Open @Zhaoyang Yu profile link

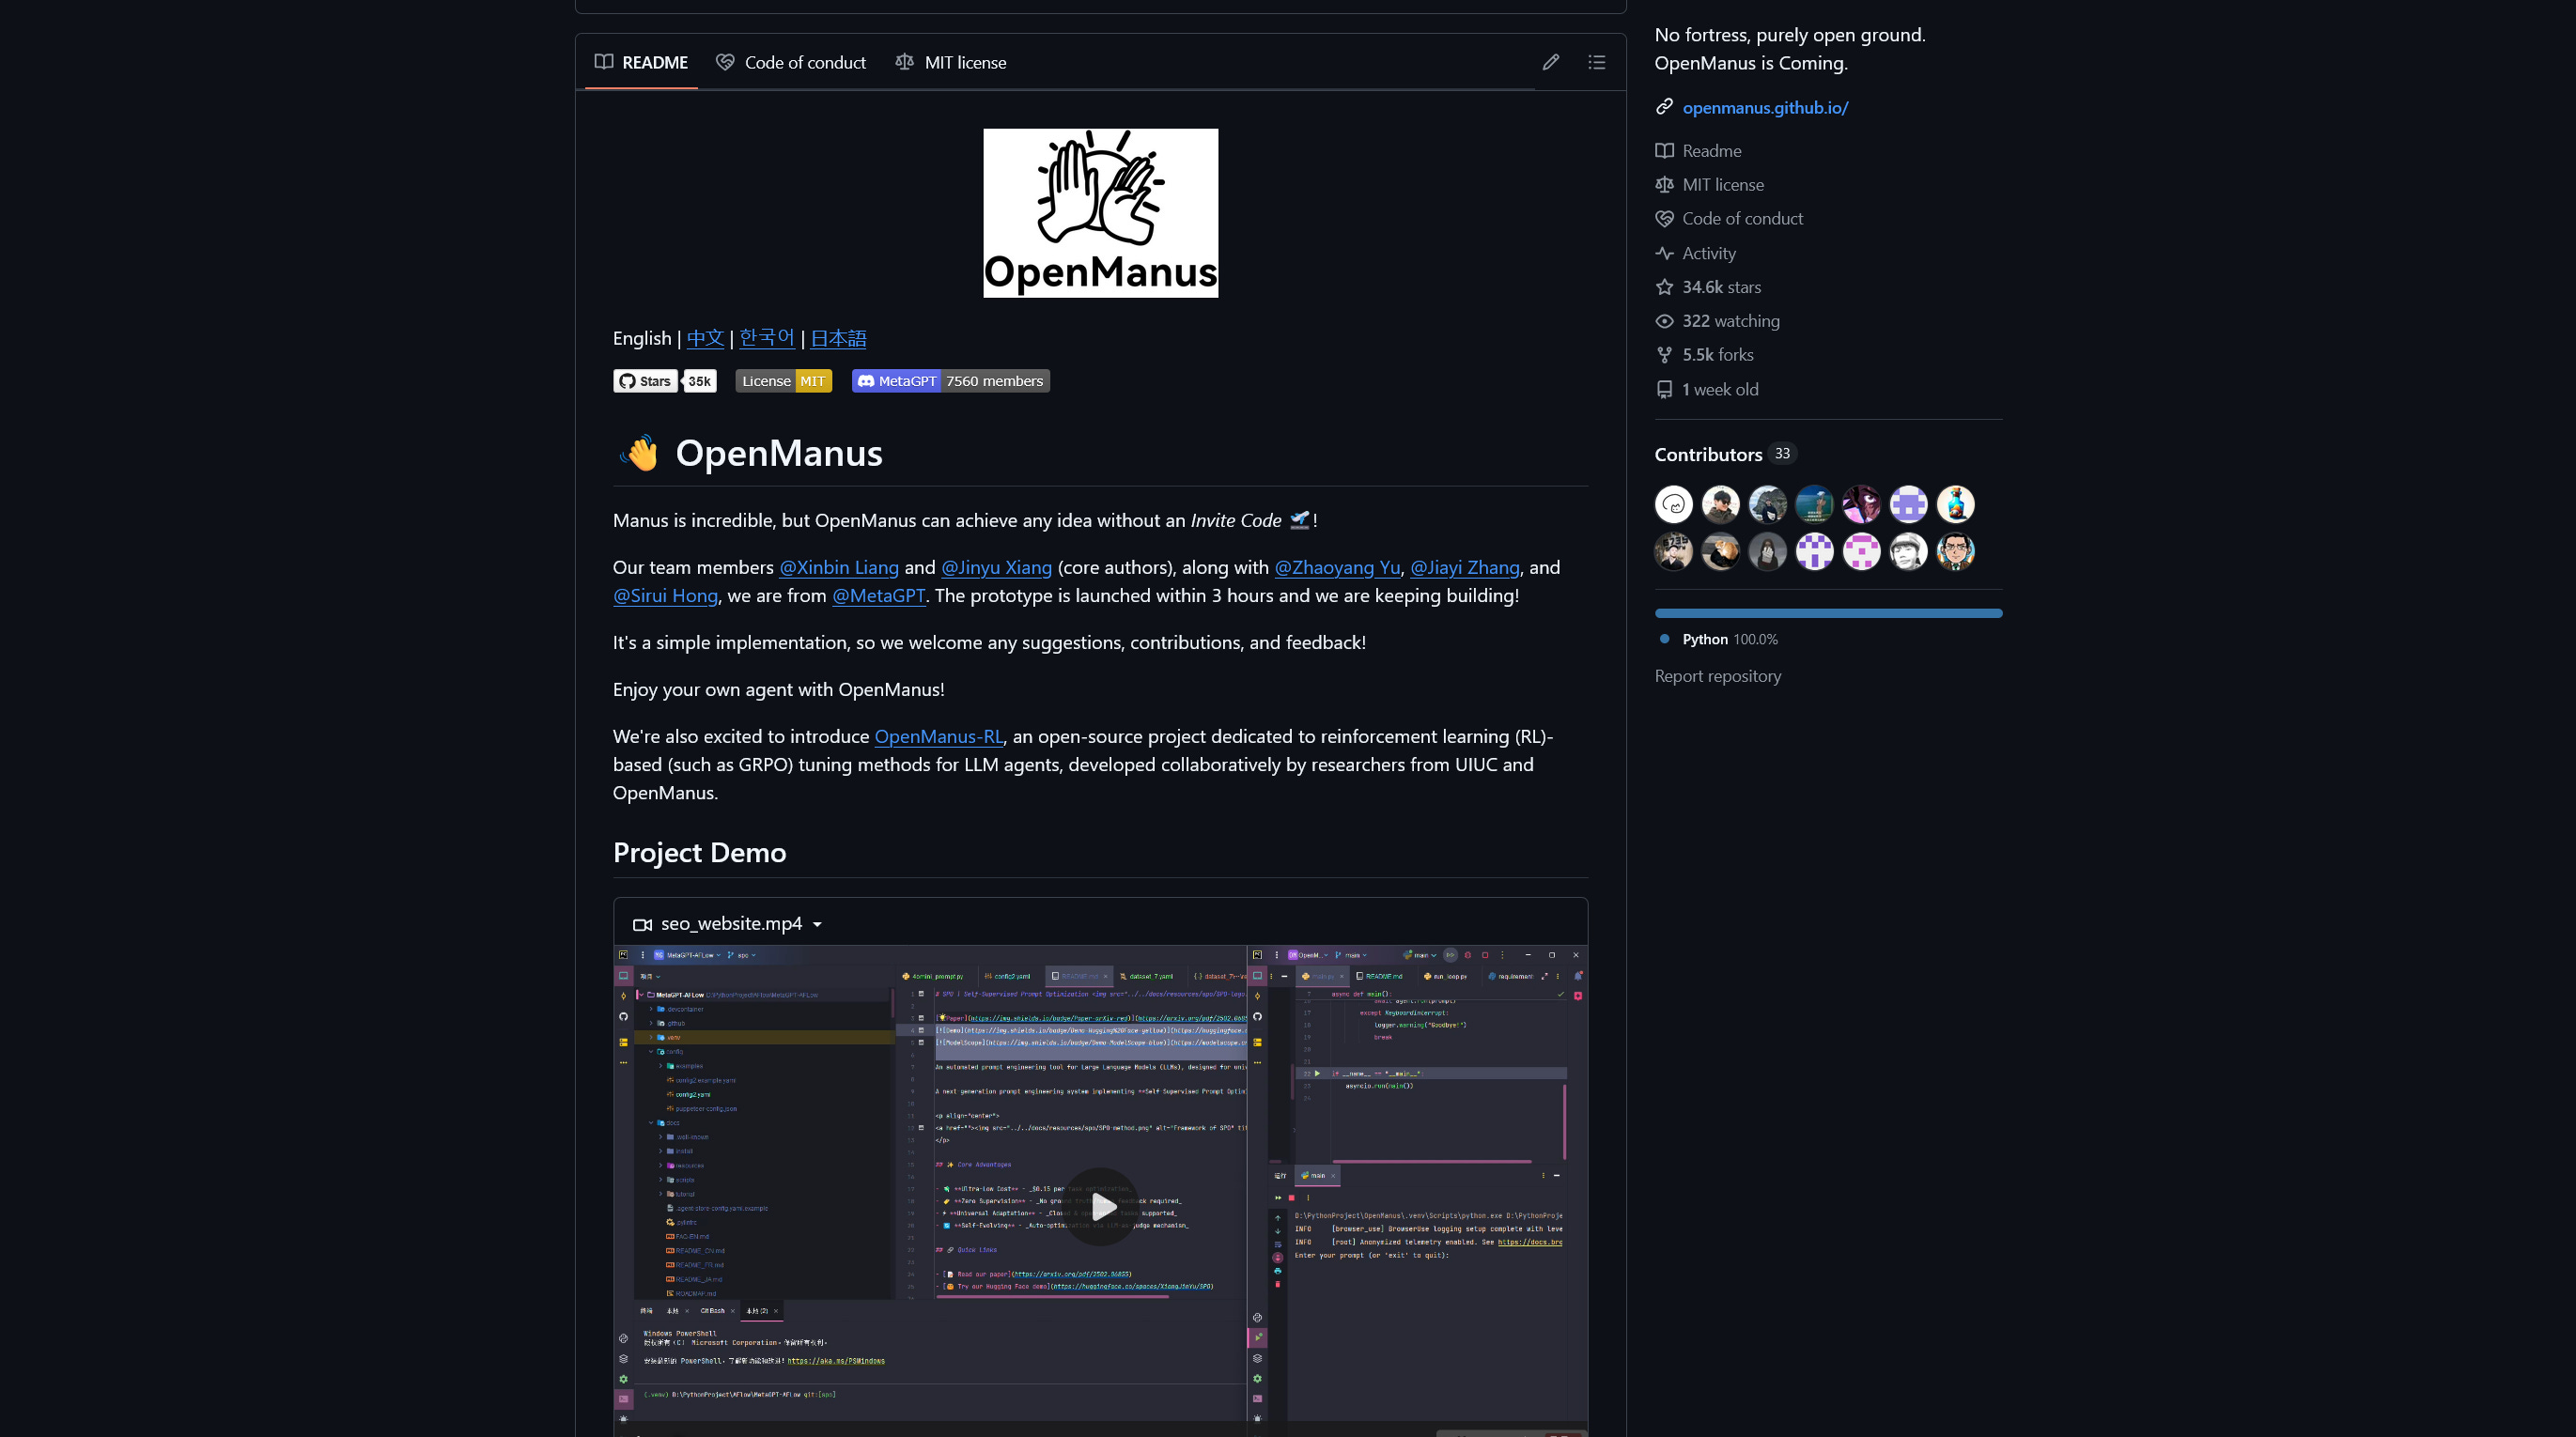click(1337, 567)
